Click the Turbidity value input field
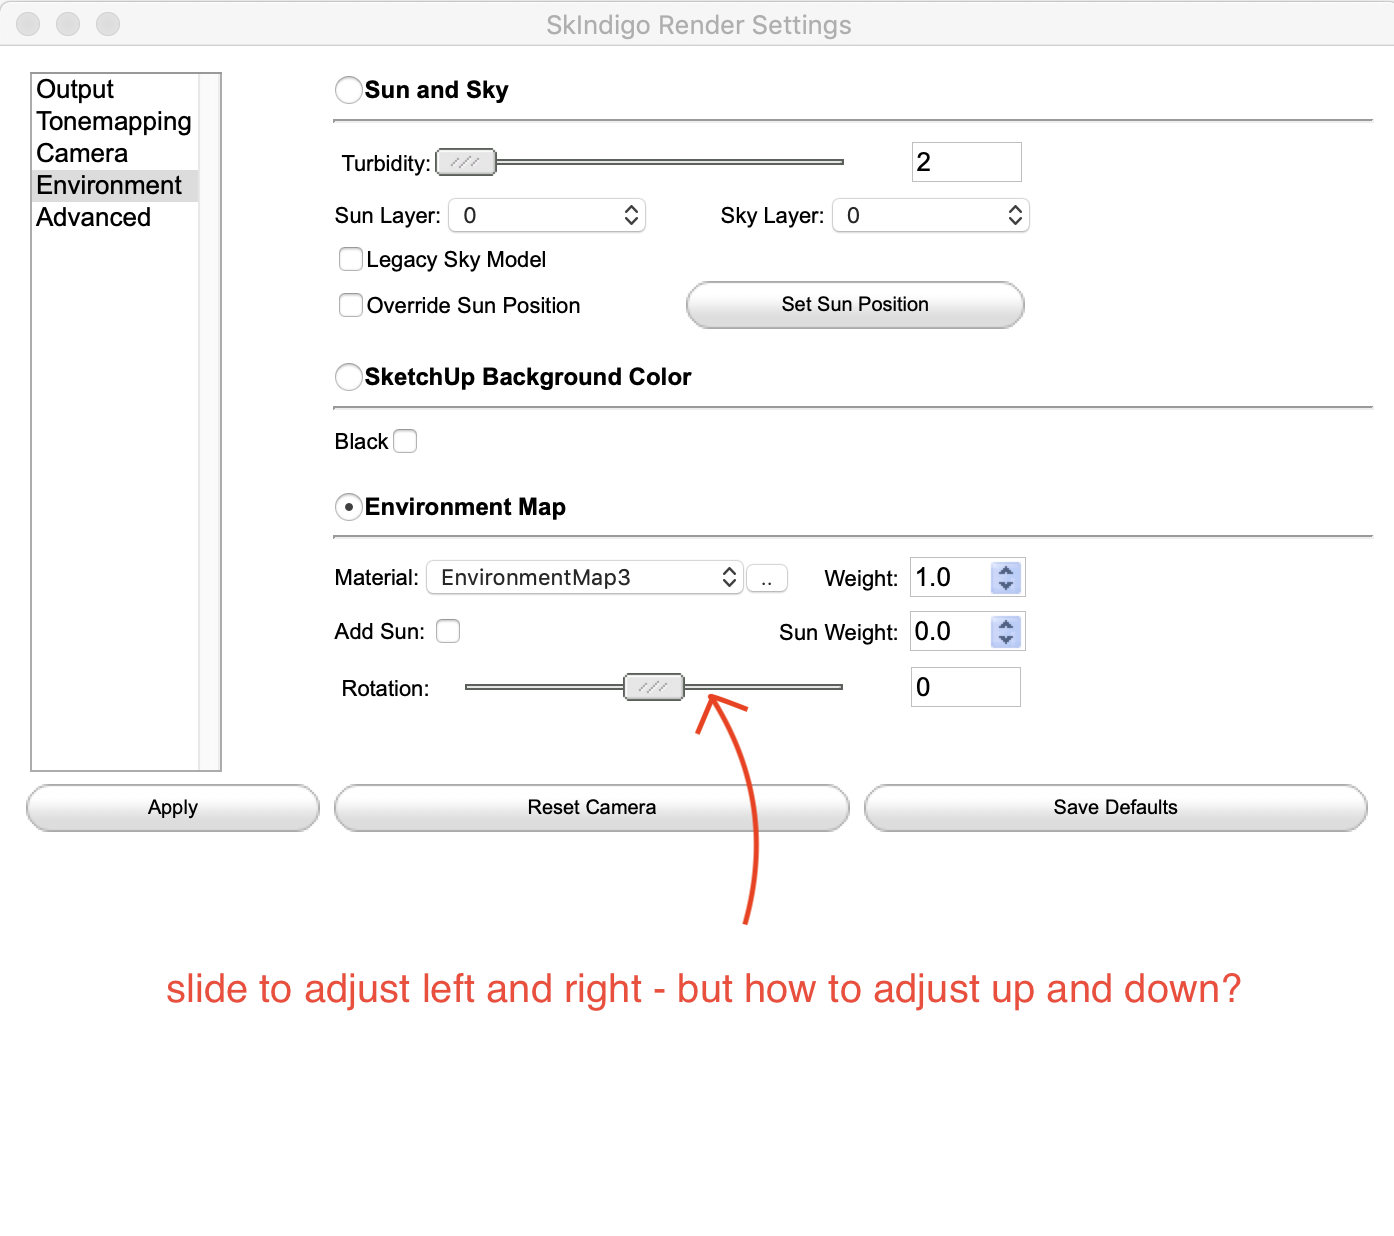 966,162
